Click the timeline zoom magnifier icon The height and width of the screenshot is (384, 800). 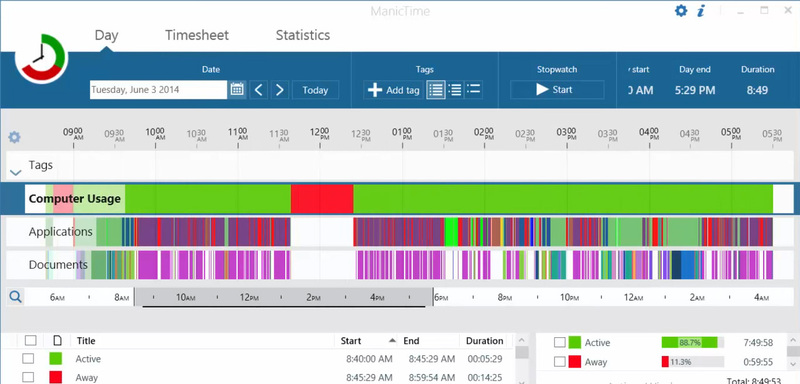pos(15,296)
